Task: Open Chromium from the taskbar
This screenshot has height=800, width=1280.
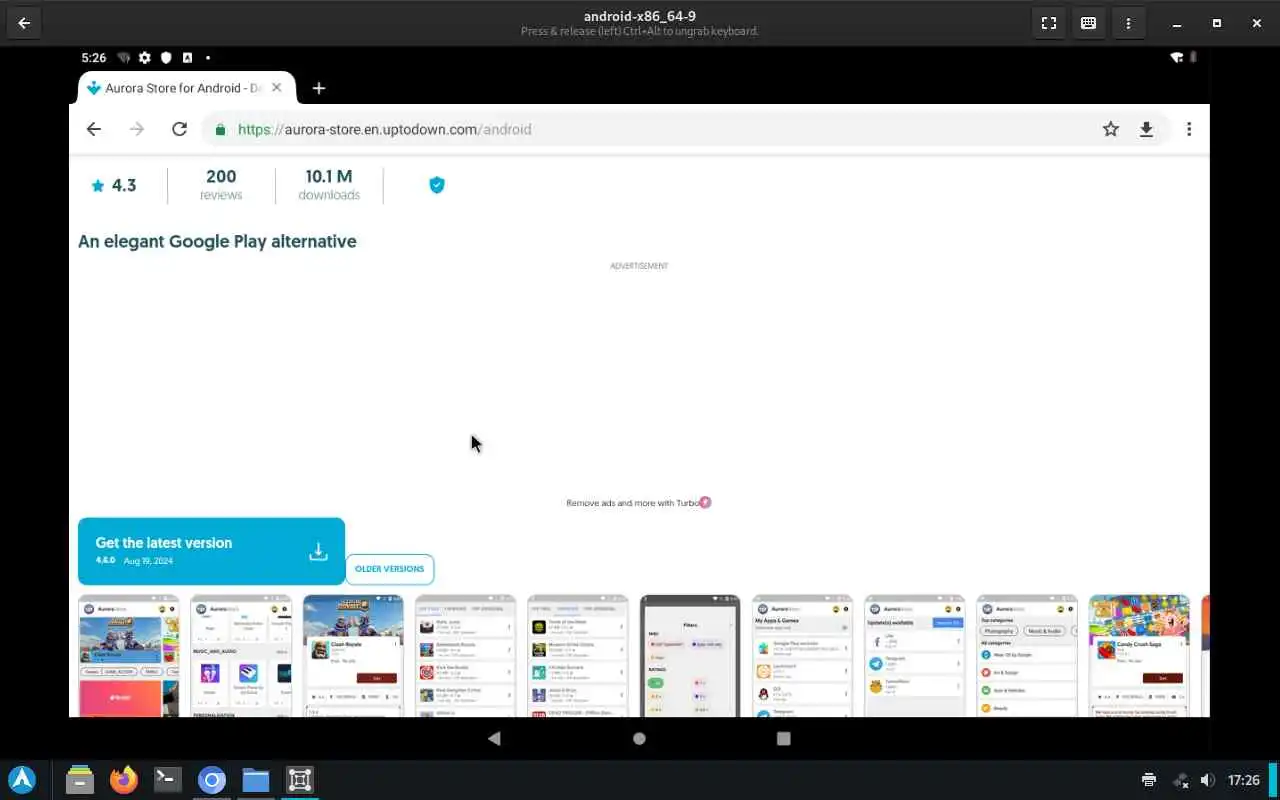Action: (212, 780)
